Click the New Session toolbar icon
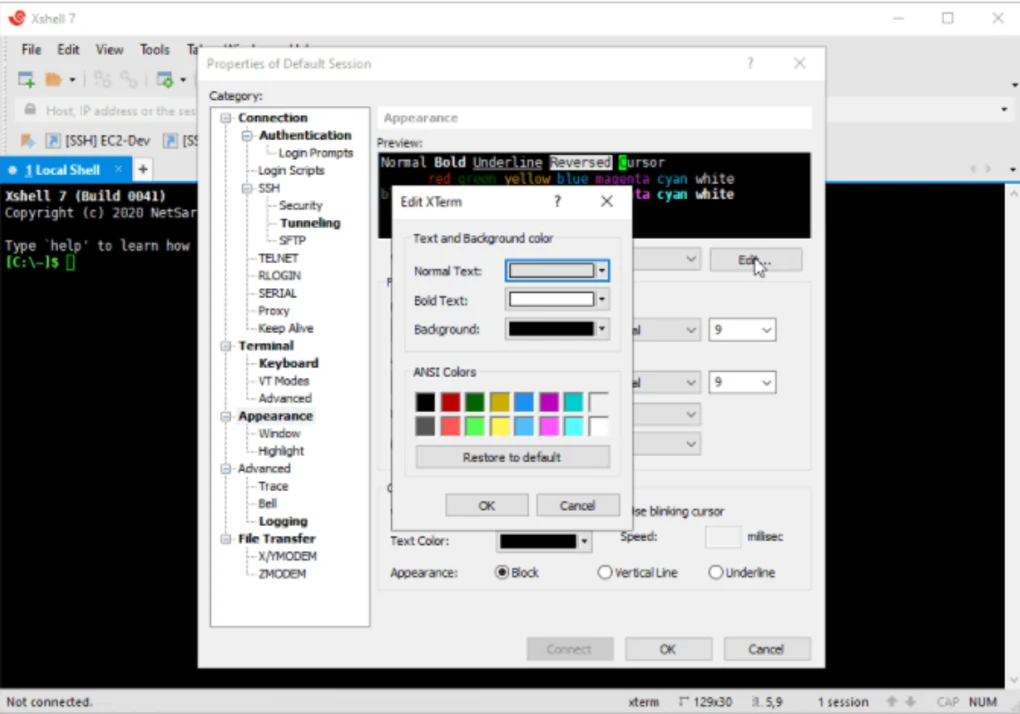Viewport: 1020px width, 714px height. [26, 79]
